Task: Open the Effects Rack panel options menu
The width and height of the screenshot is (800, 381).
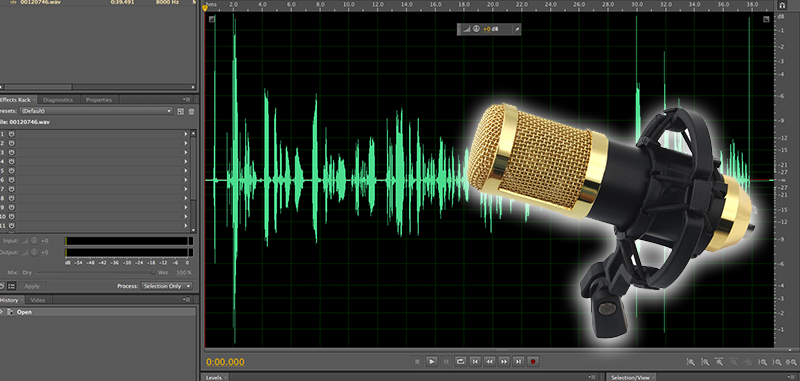Action: [x=187, y=100]
